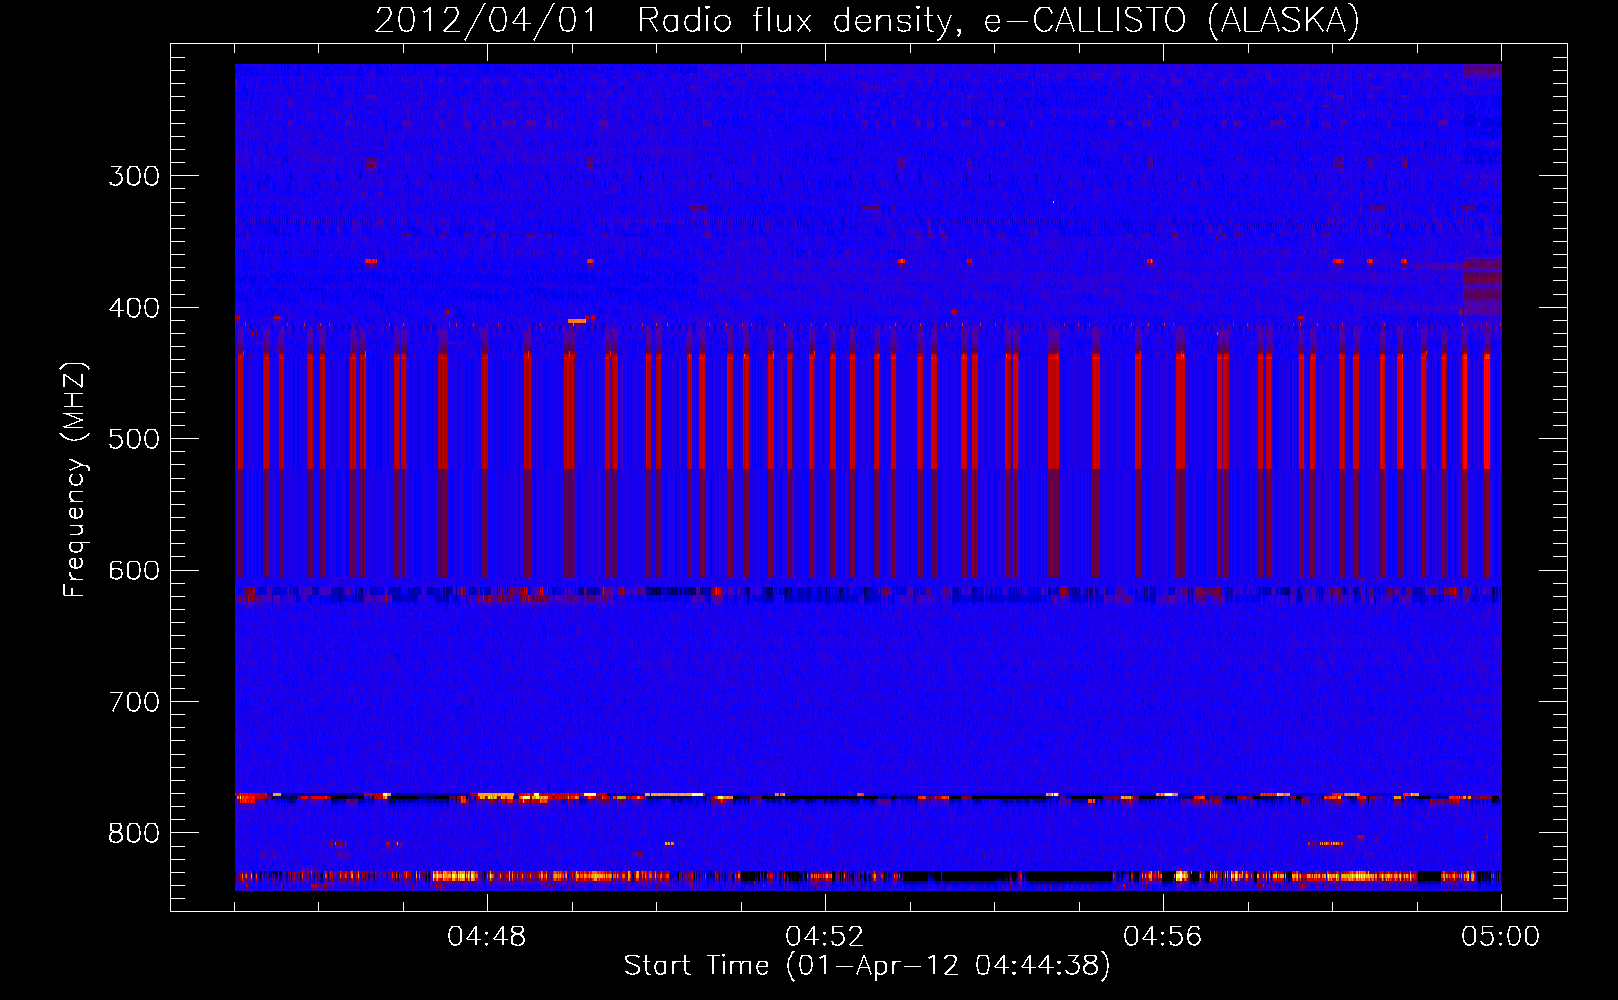Click the 04:56 time tick label

(x=1163, y=937)
